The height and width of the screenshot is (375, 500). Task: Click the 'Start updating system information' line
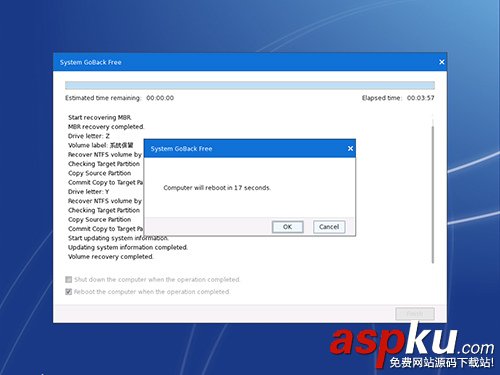118,238
